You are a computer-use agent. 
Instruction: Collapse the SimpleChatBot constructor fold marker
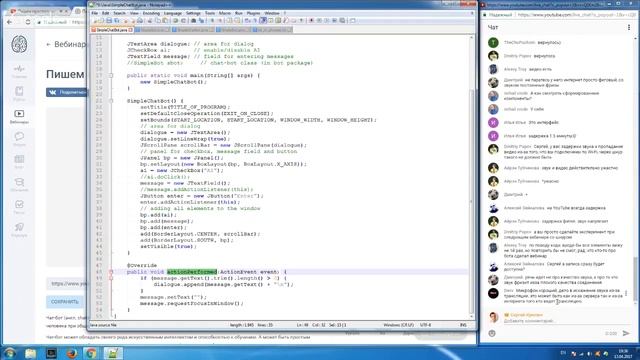pyautogui.click(x=111, y=101)
